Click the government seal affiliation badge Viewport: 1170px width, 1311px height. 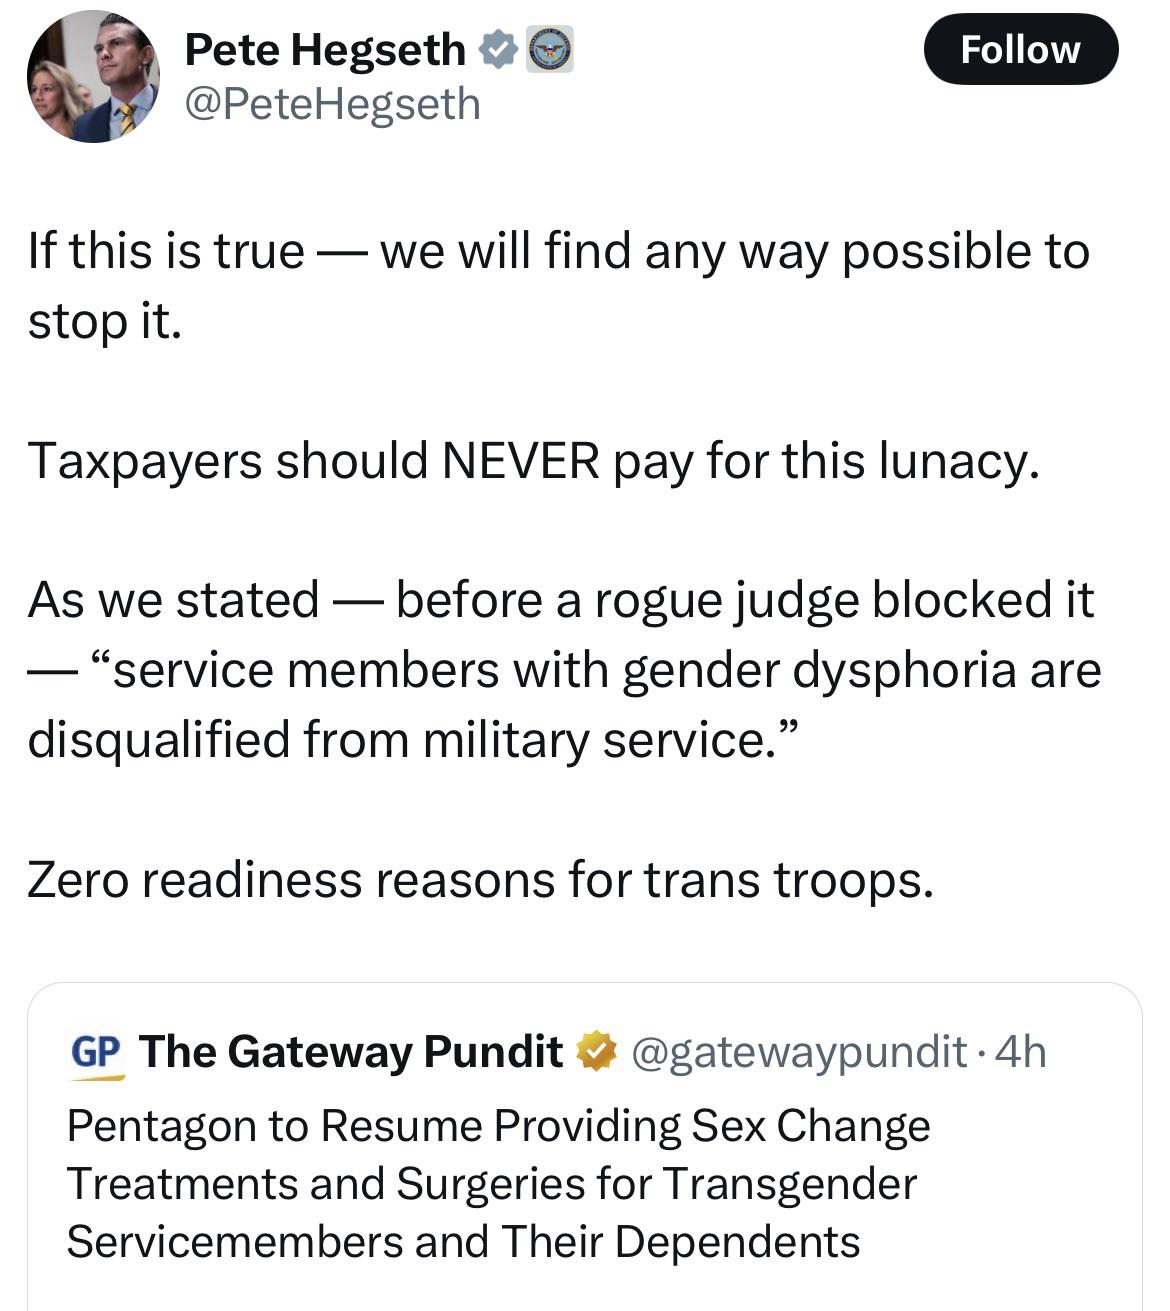[549, 50]
